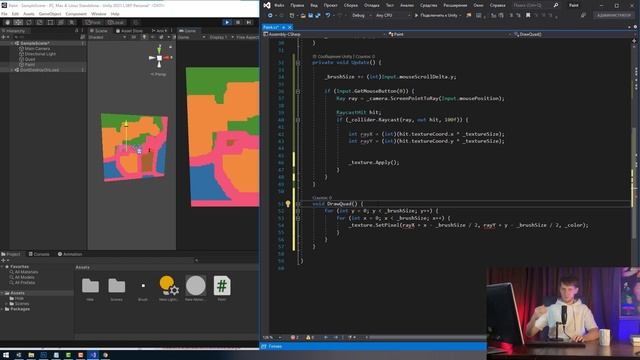Open the Free Aspect dropdown
Image resolution: width=640 pixels, height=360 pixels.
tap(247, 37)
